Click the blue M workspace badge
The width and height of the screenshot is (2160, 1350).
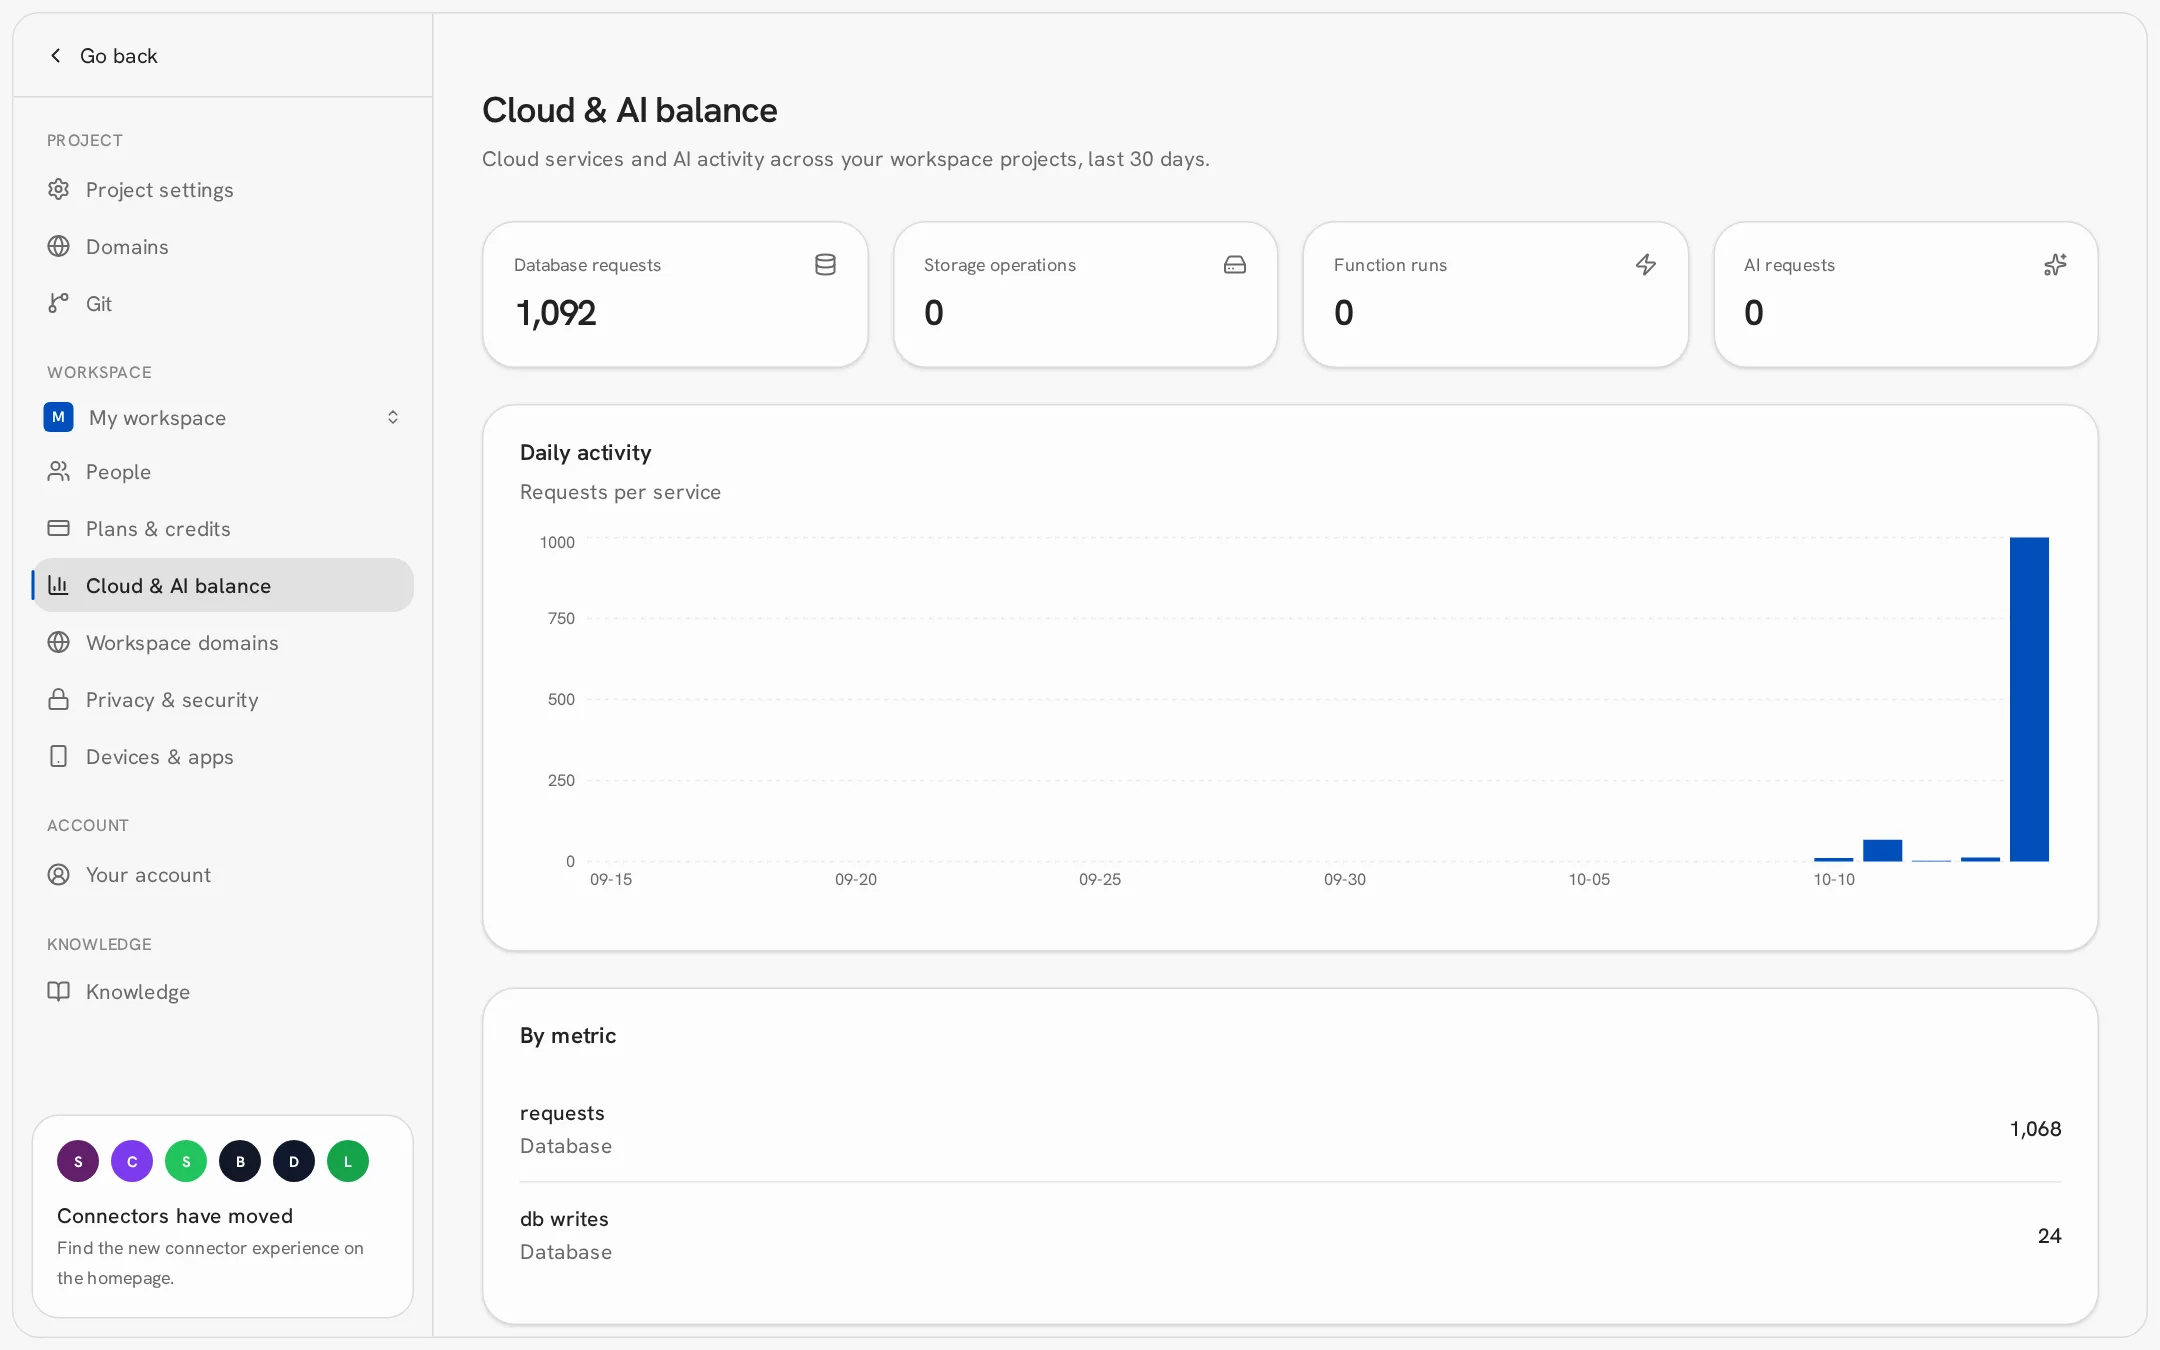pyautogui.click(x=59, y=417)
